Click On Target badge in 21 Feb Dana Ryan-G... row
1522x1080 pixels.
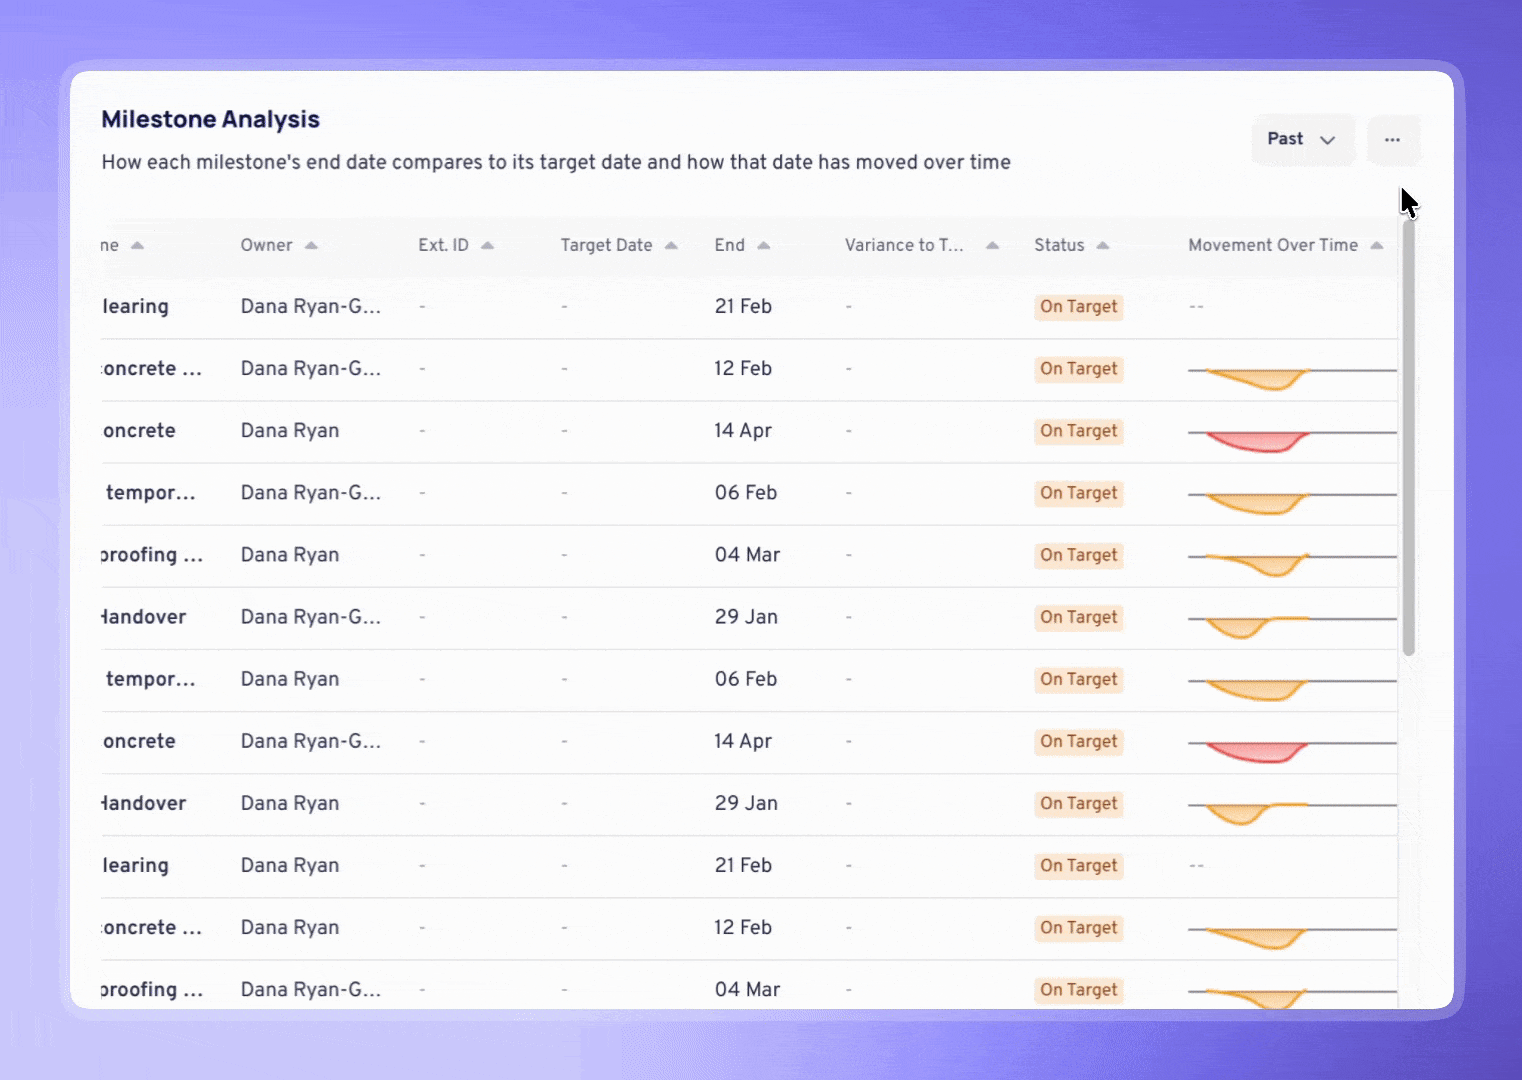1079,307
